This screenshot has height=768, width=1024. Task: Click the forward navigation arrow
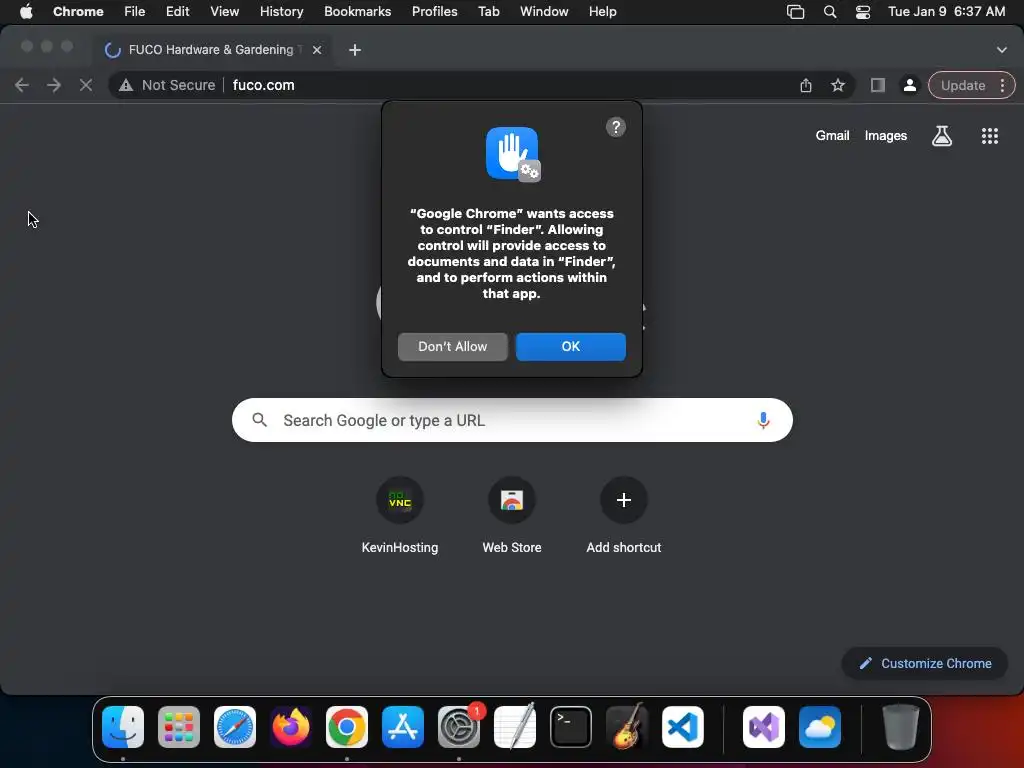point(54,86)
